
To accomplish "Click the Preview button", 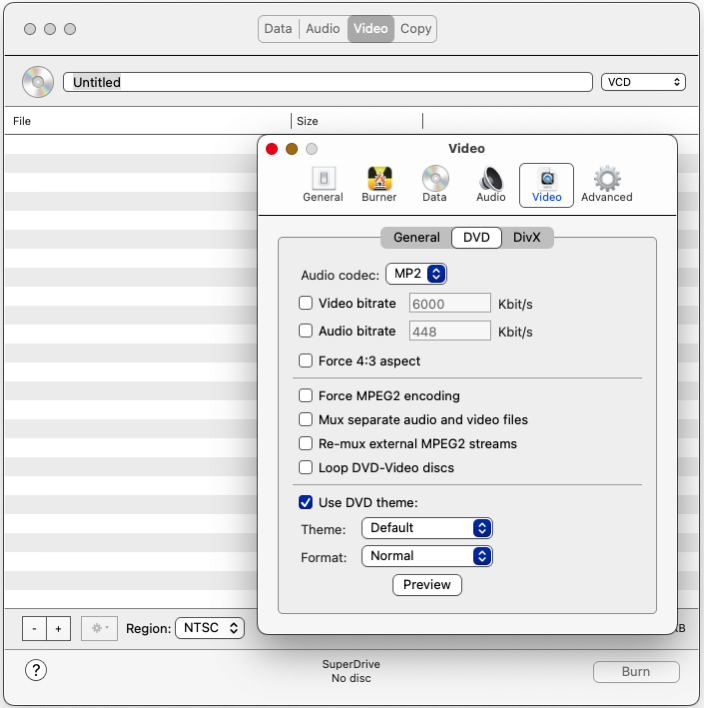I will pyautogui.click(x=427, y=585).
